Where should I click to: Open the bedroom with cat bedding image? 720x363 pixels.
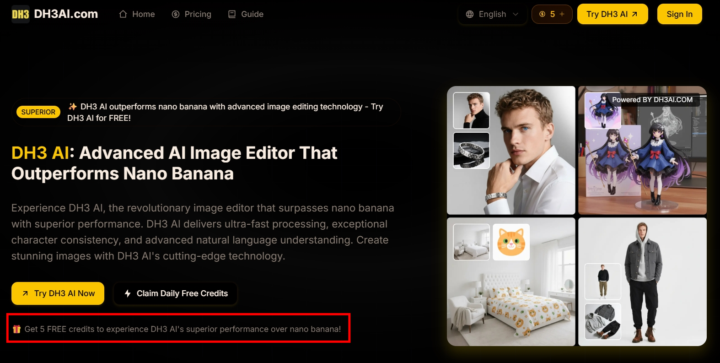coord(511,282)
